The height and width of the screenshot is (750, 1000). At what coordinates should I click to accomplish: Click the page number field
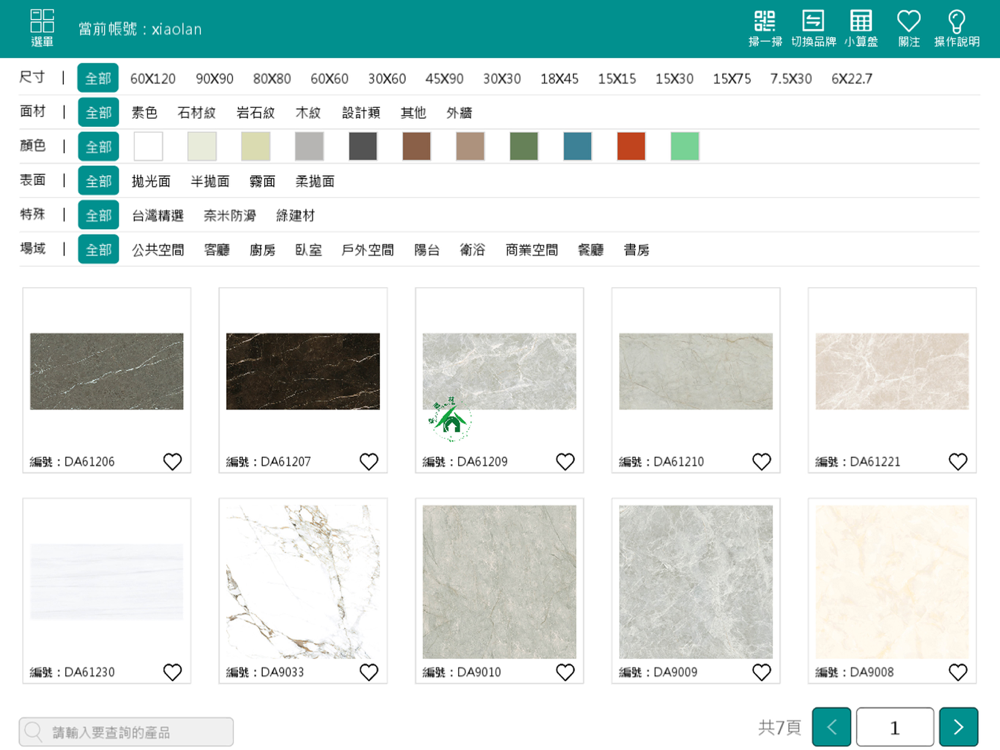895,727
